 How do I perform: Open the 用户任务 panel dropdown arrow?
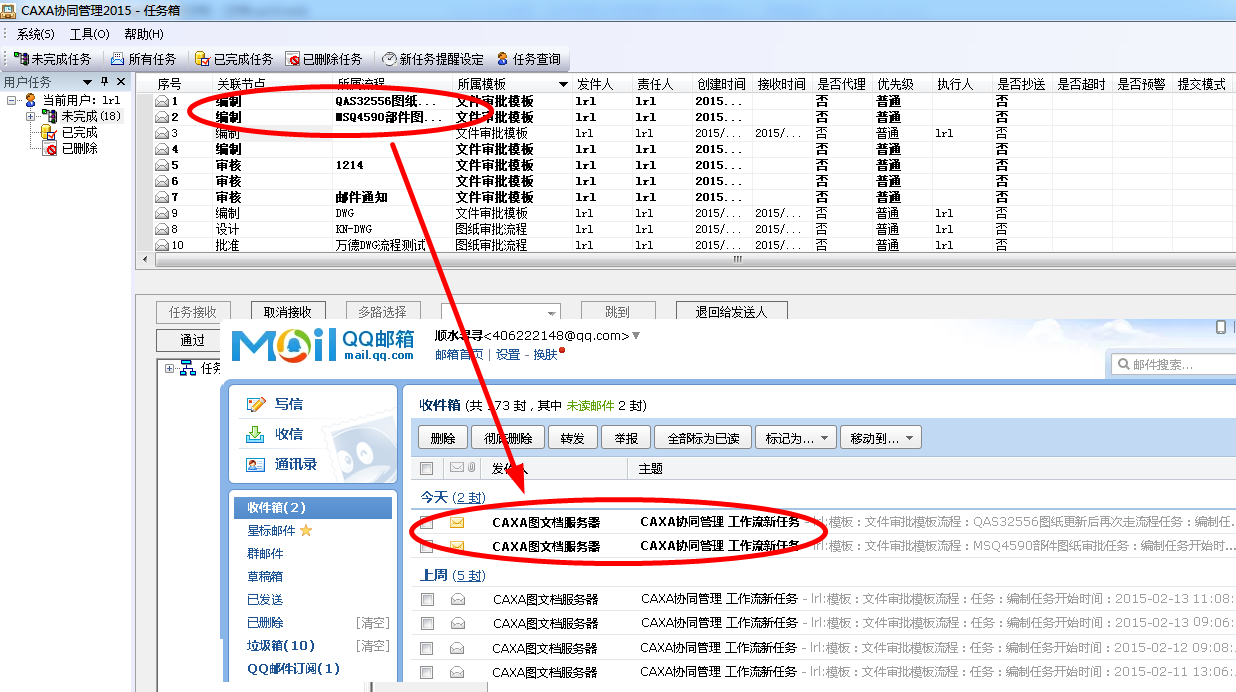coord(87,82)
